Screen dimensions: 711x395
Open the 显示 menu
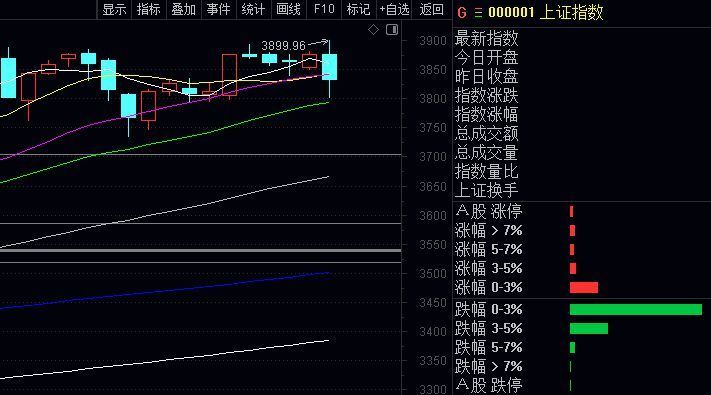[x=114, y=9]
